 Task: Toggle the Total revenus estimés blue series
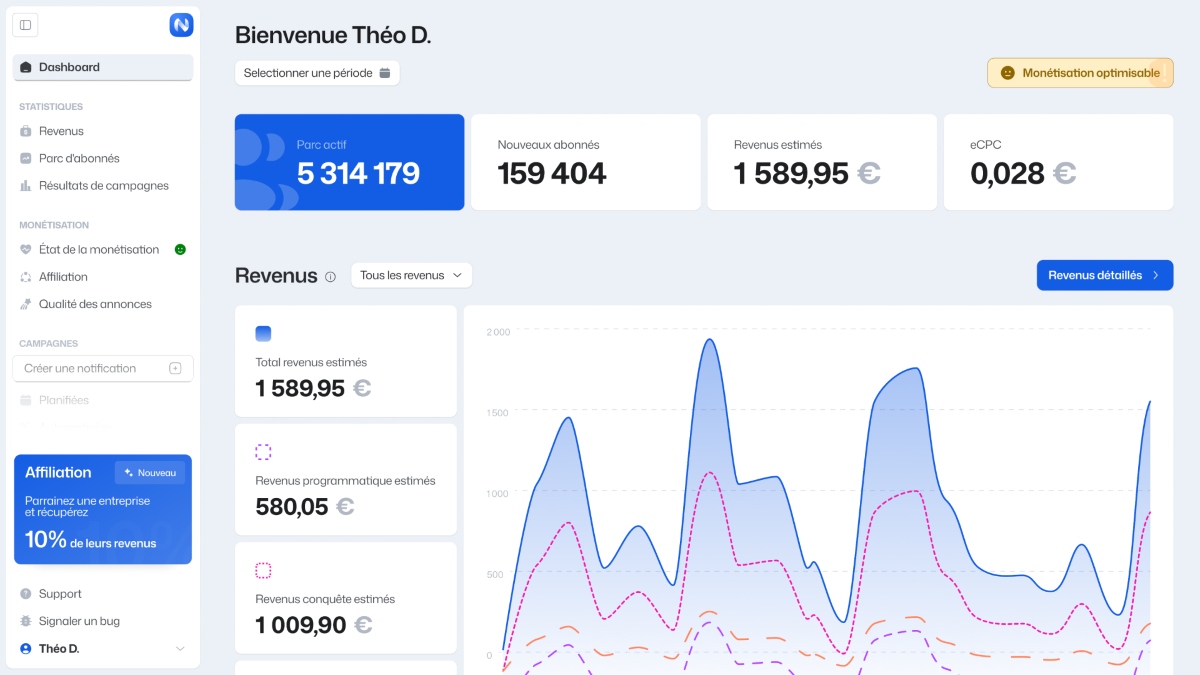[x=263, y=334]
